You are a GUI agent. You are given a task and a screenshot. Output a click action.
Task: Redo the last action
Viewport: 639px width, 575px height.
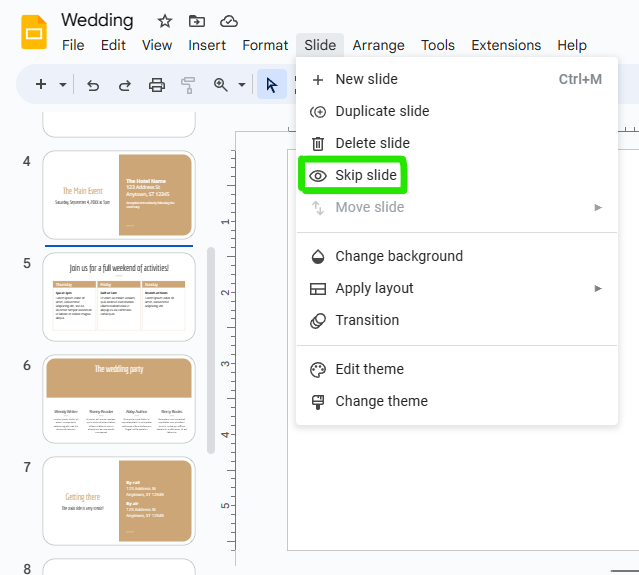125,85
